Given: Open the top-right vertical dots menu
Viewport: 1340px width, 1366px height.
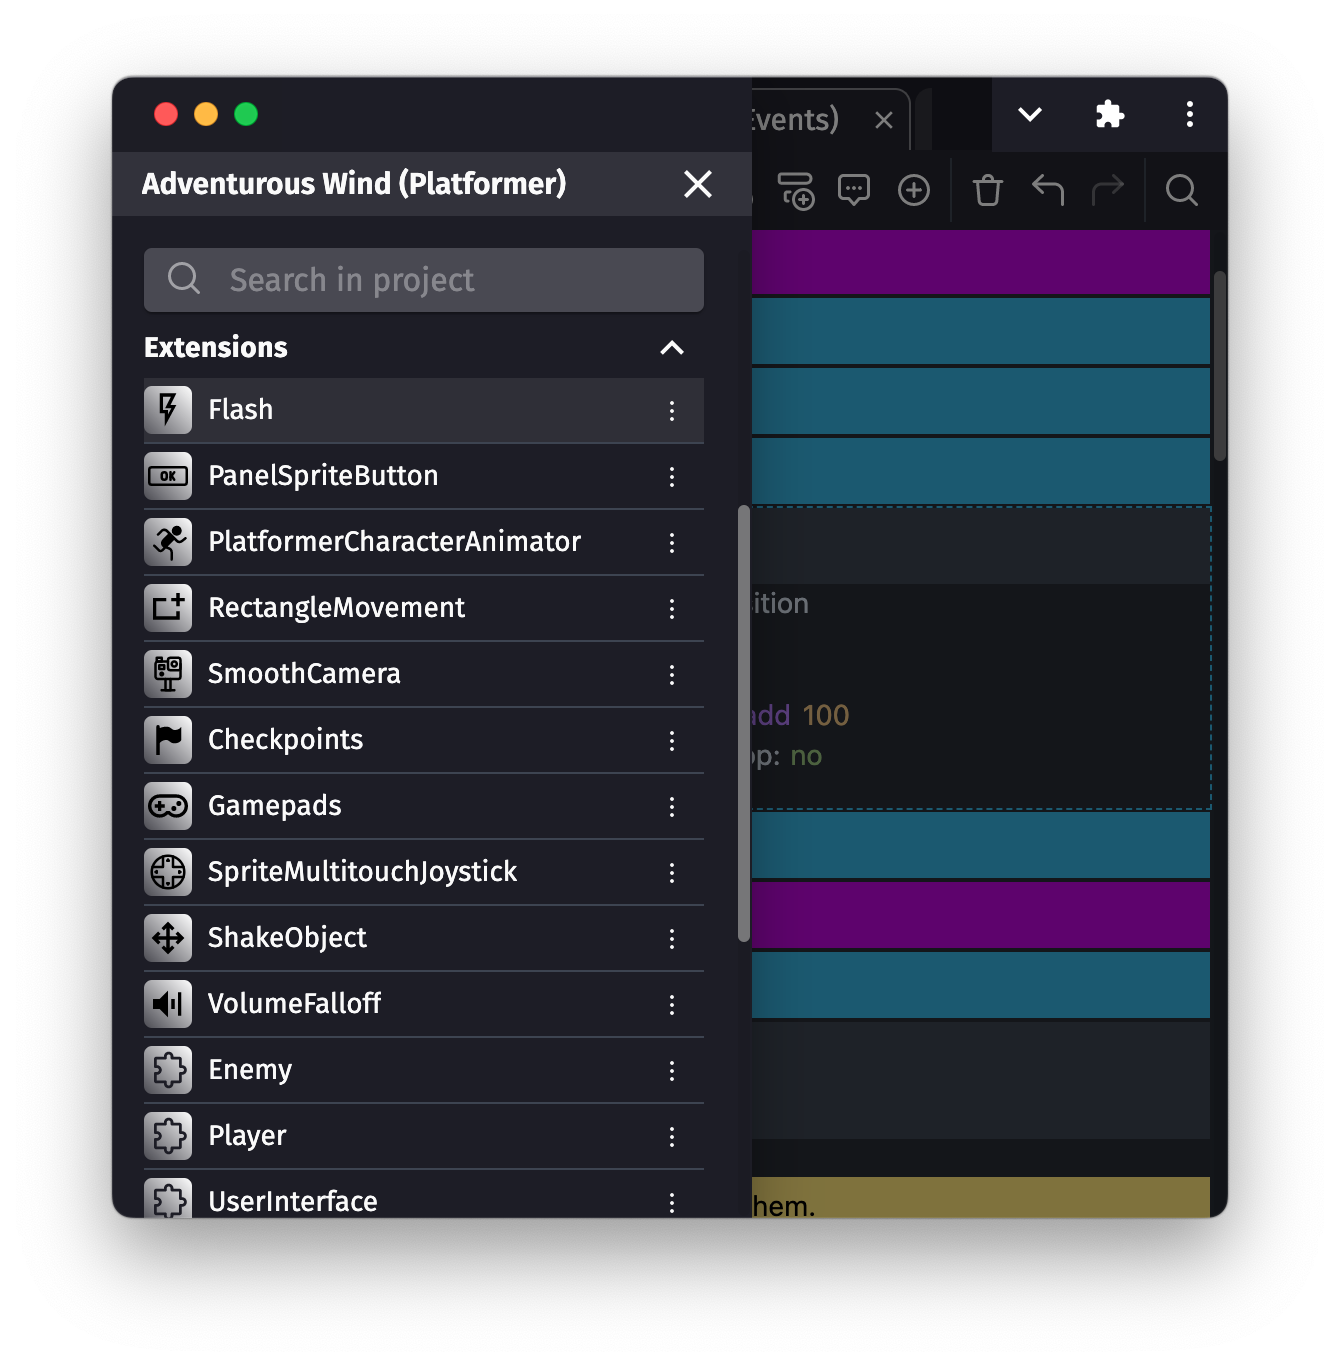Looking at the screenshot, I should [1189, 115].
